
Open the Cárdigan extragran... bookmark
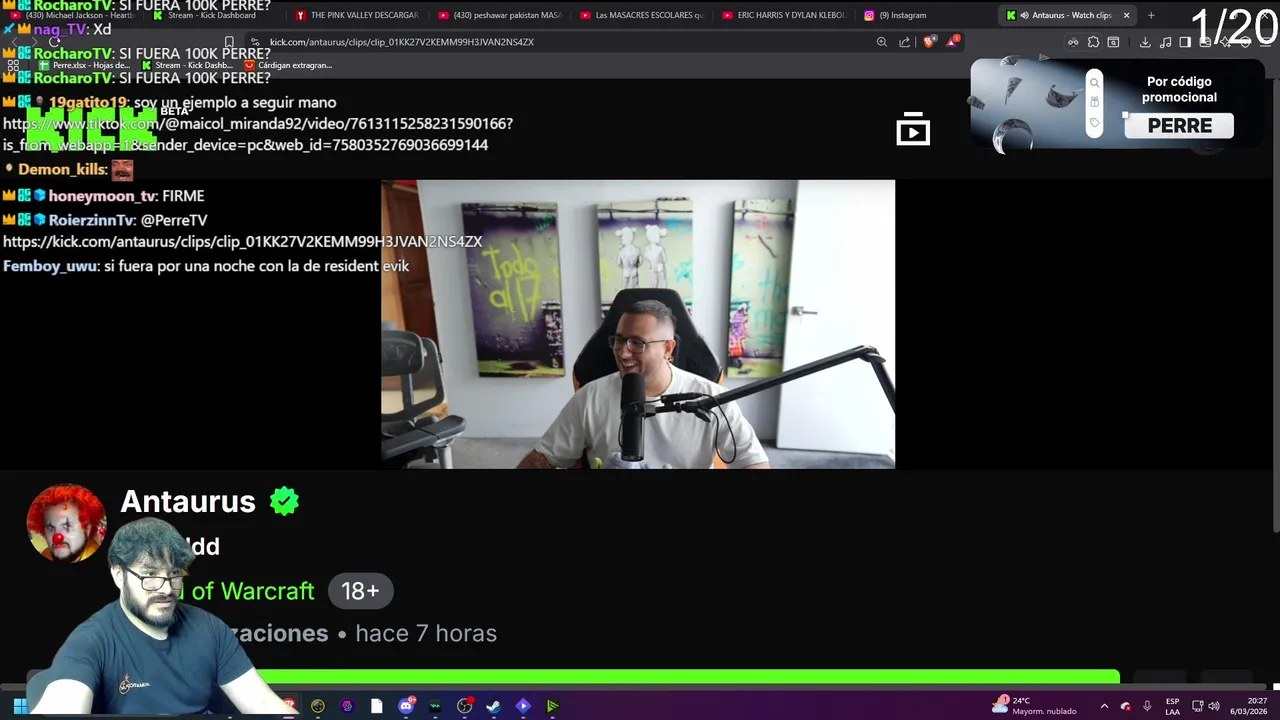click(x=288, y=65)
